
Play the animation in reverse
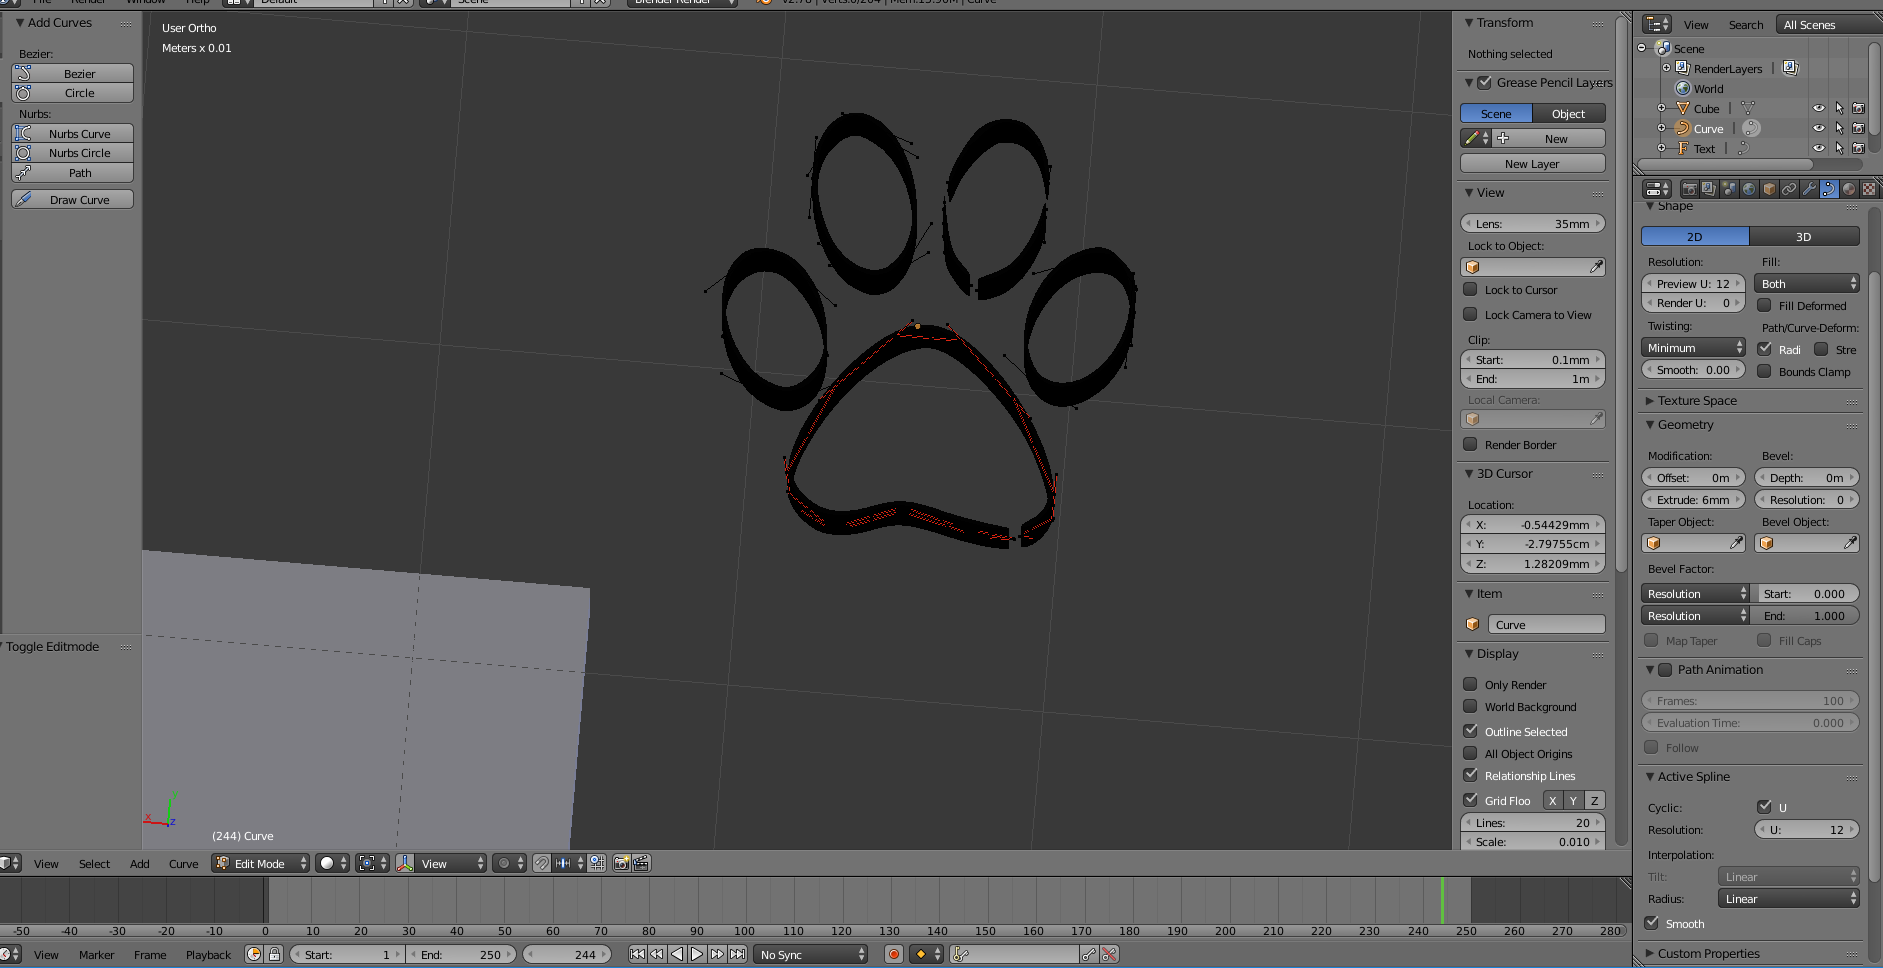(x=677, y=955)
